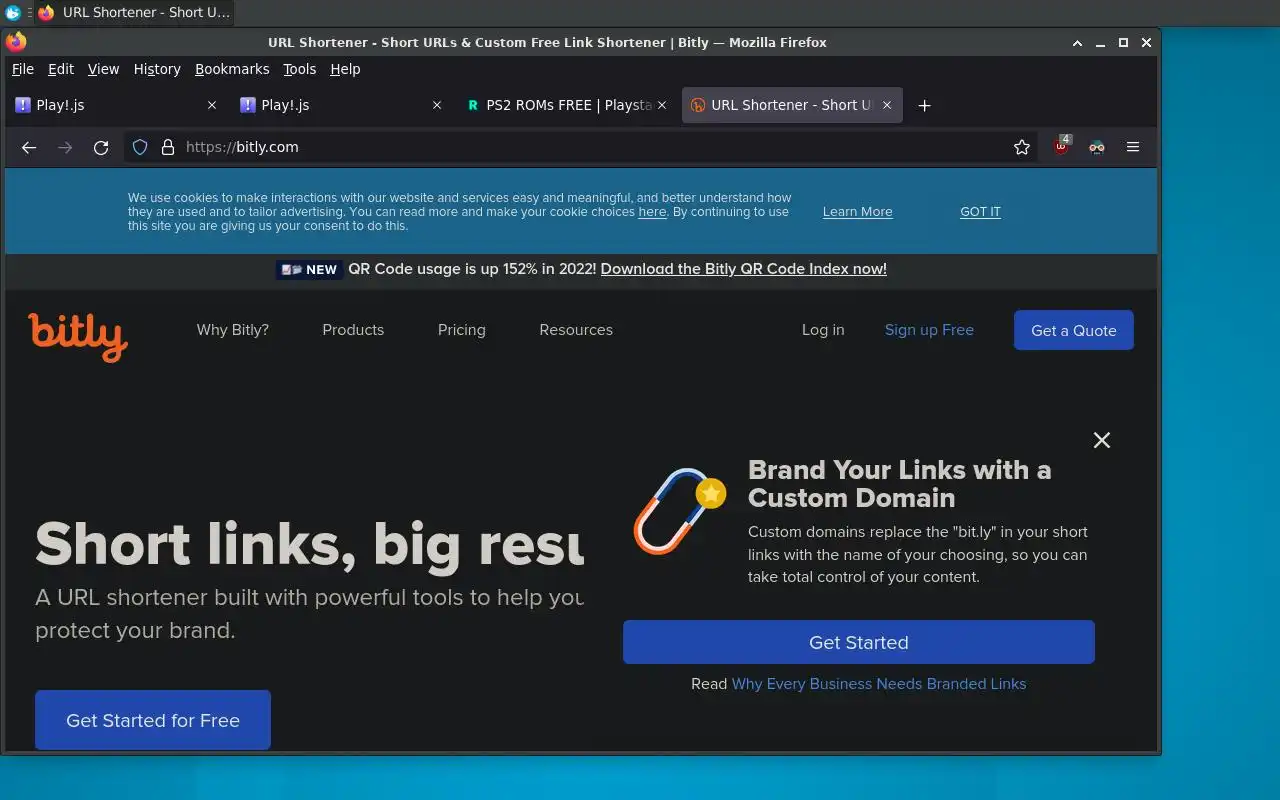
Task: Open the Bookmarks menu
Action: [232, 69]
